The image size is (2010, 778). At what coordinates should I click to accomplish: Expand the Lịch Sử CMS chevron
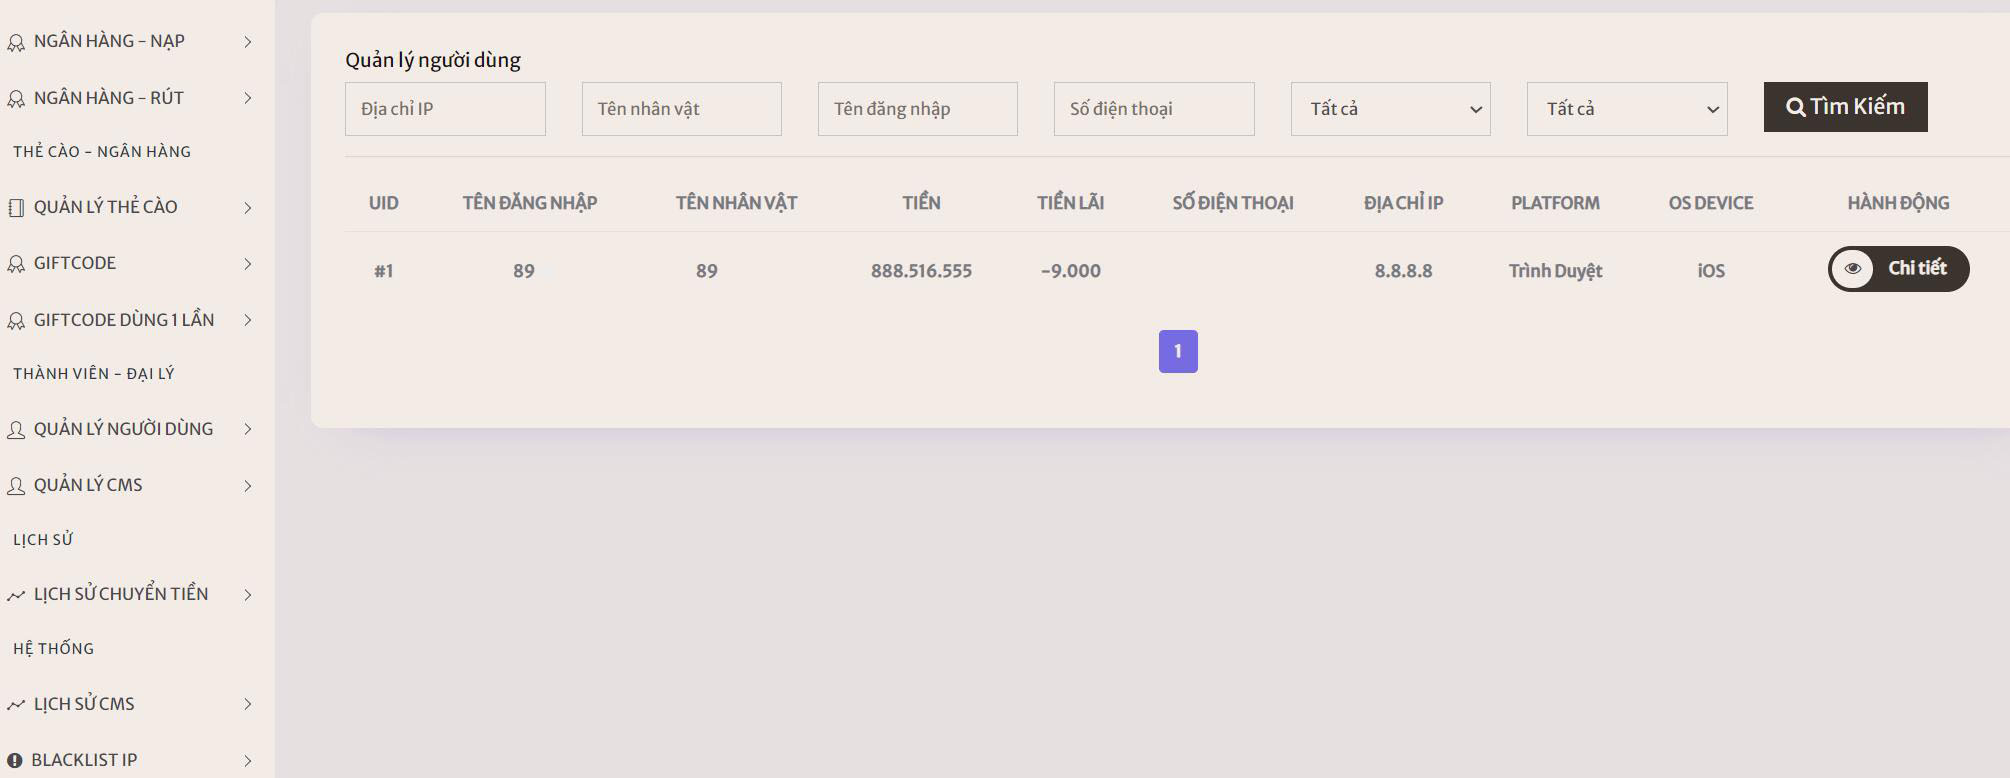(x=248, y=704)
